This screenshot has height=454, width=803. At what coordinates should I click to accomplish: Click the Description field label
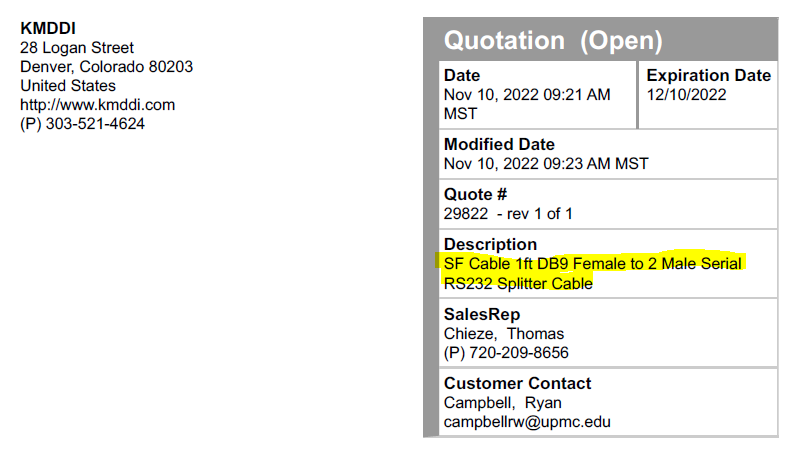490,244
